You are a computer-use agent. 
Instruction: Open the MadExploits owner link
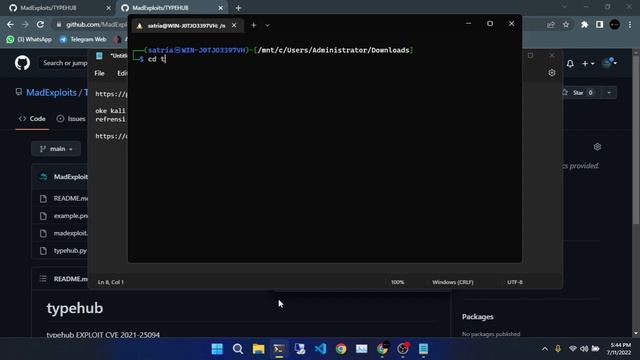coord(51,93)
